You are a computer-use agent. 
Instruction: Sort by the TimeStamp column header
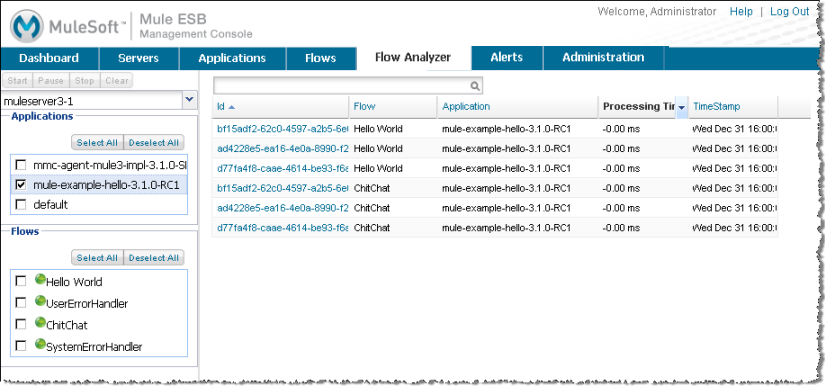point(733,107)
